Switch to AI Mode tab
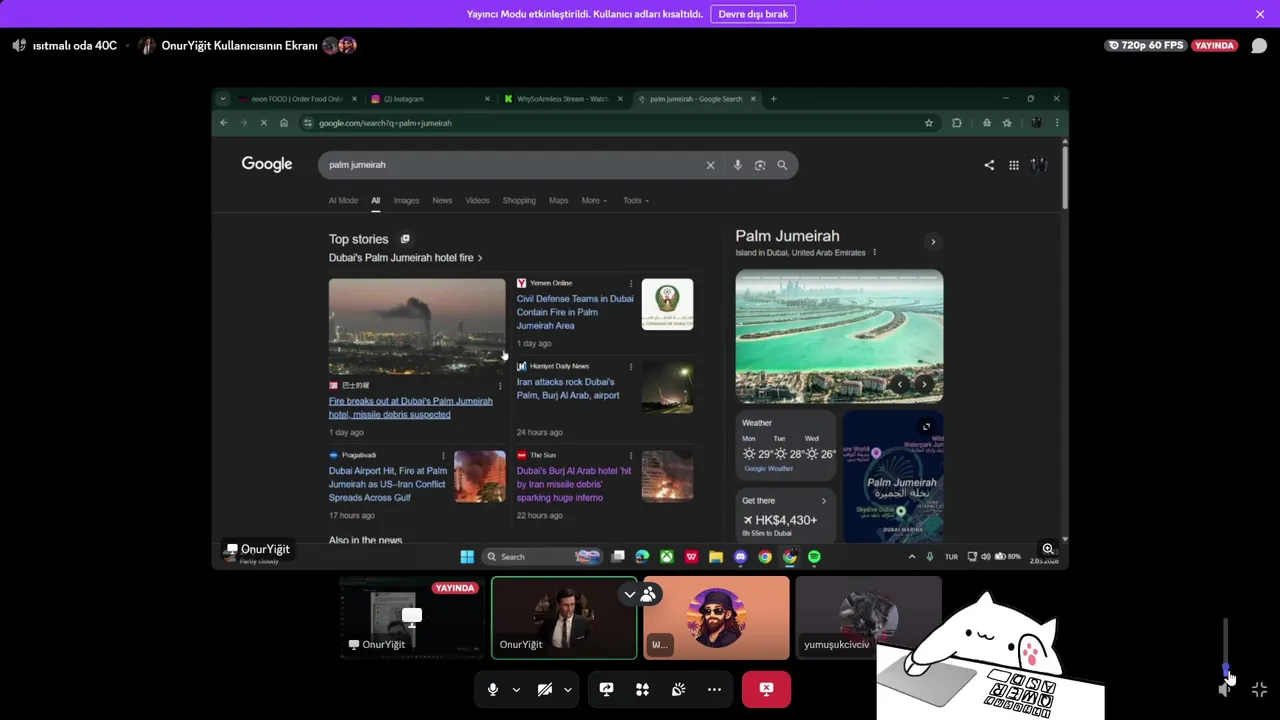Screen dimensions: 1280x720 click(x=343, y=200)
